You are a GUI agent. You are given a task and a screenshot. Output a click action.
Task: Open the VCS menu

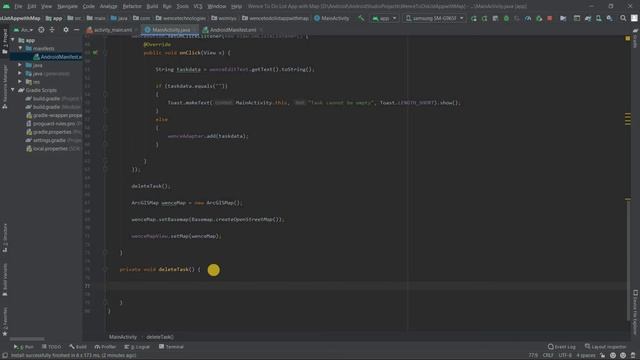pyautogui.click(x=198, y=7)
